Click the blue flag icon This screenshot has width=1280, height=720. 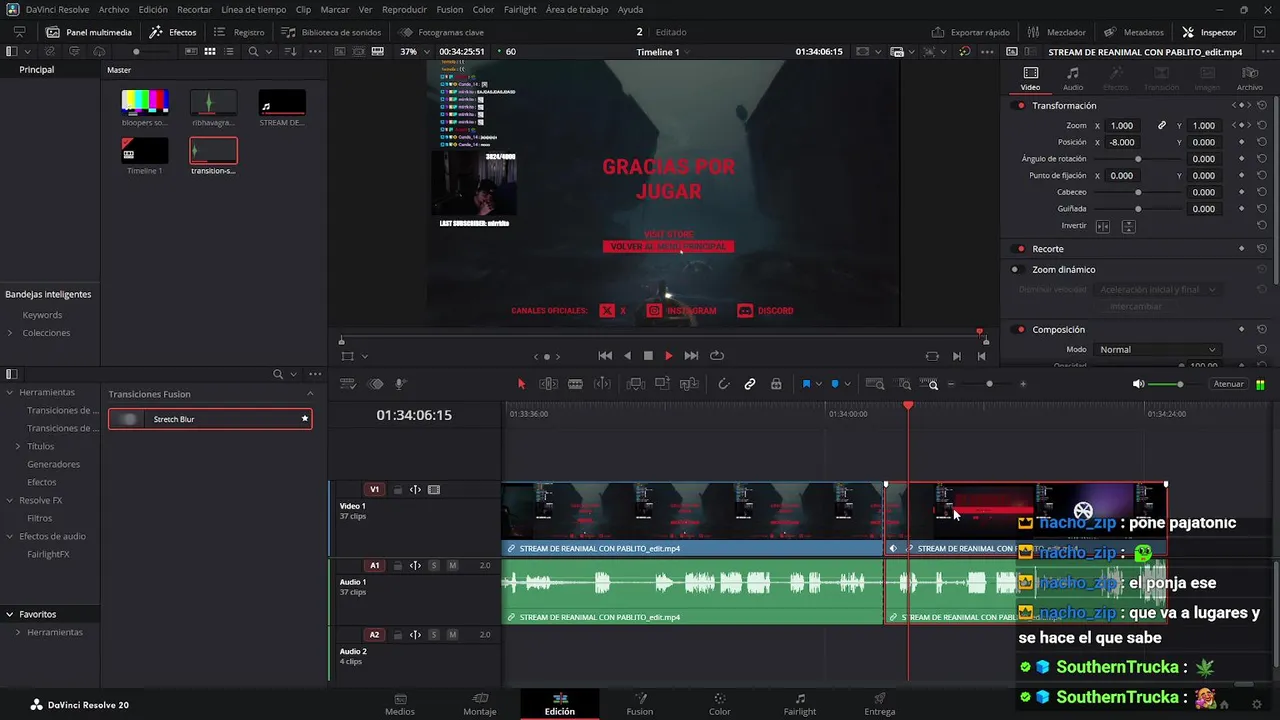(806, 384)
